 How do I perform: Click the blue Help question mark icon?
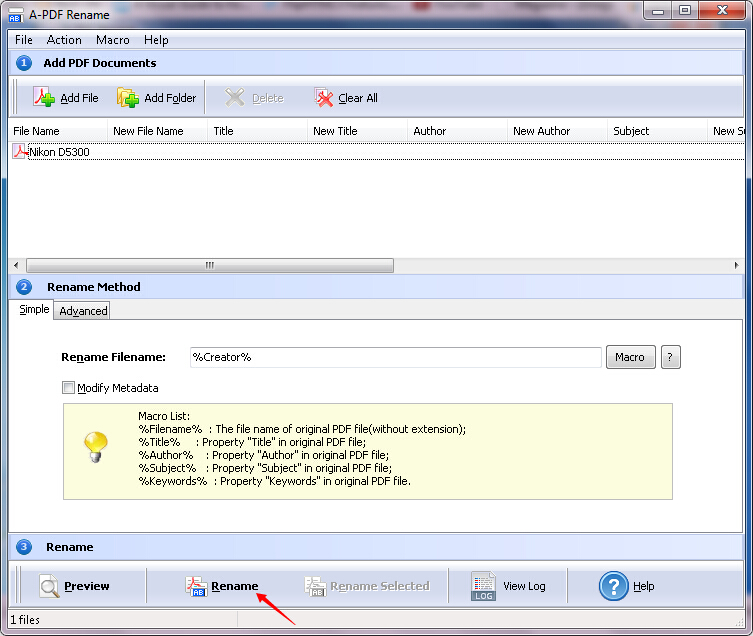pyautogui.click(x=613, y=586)
